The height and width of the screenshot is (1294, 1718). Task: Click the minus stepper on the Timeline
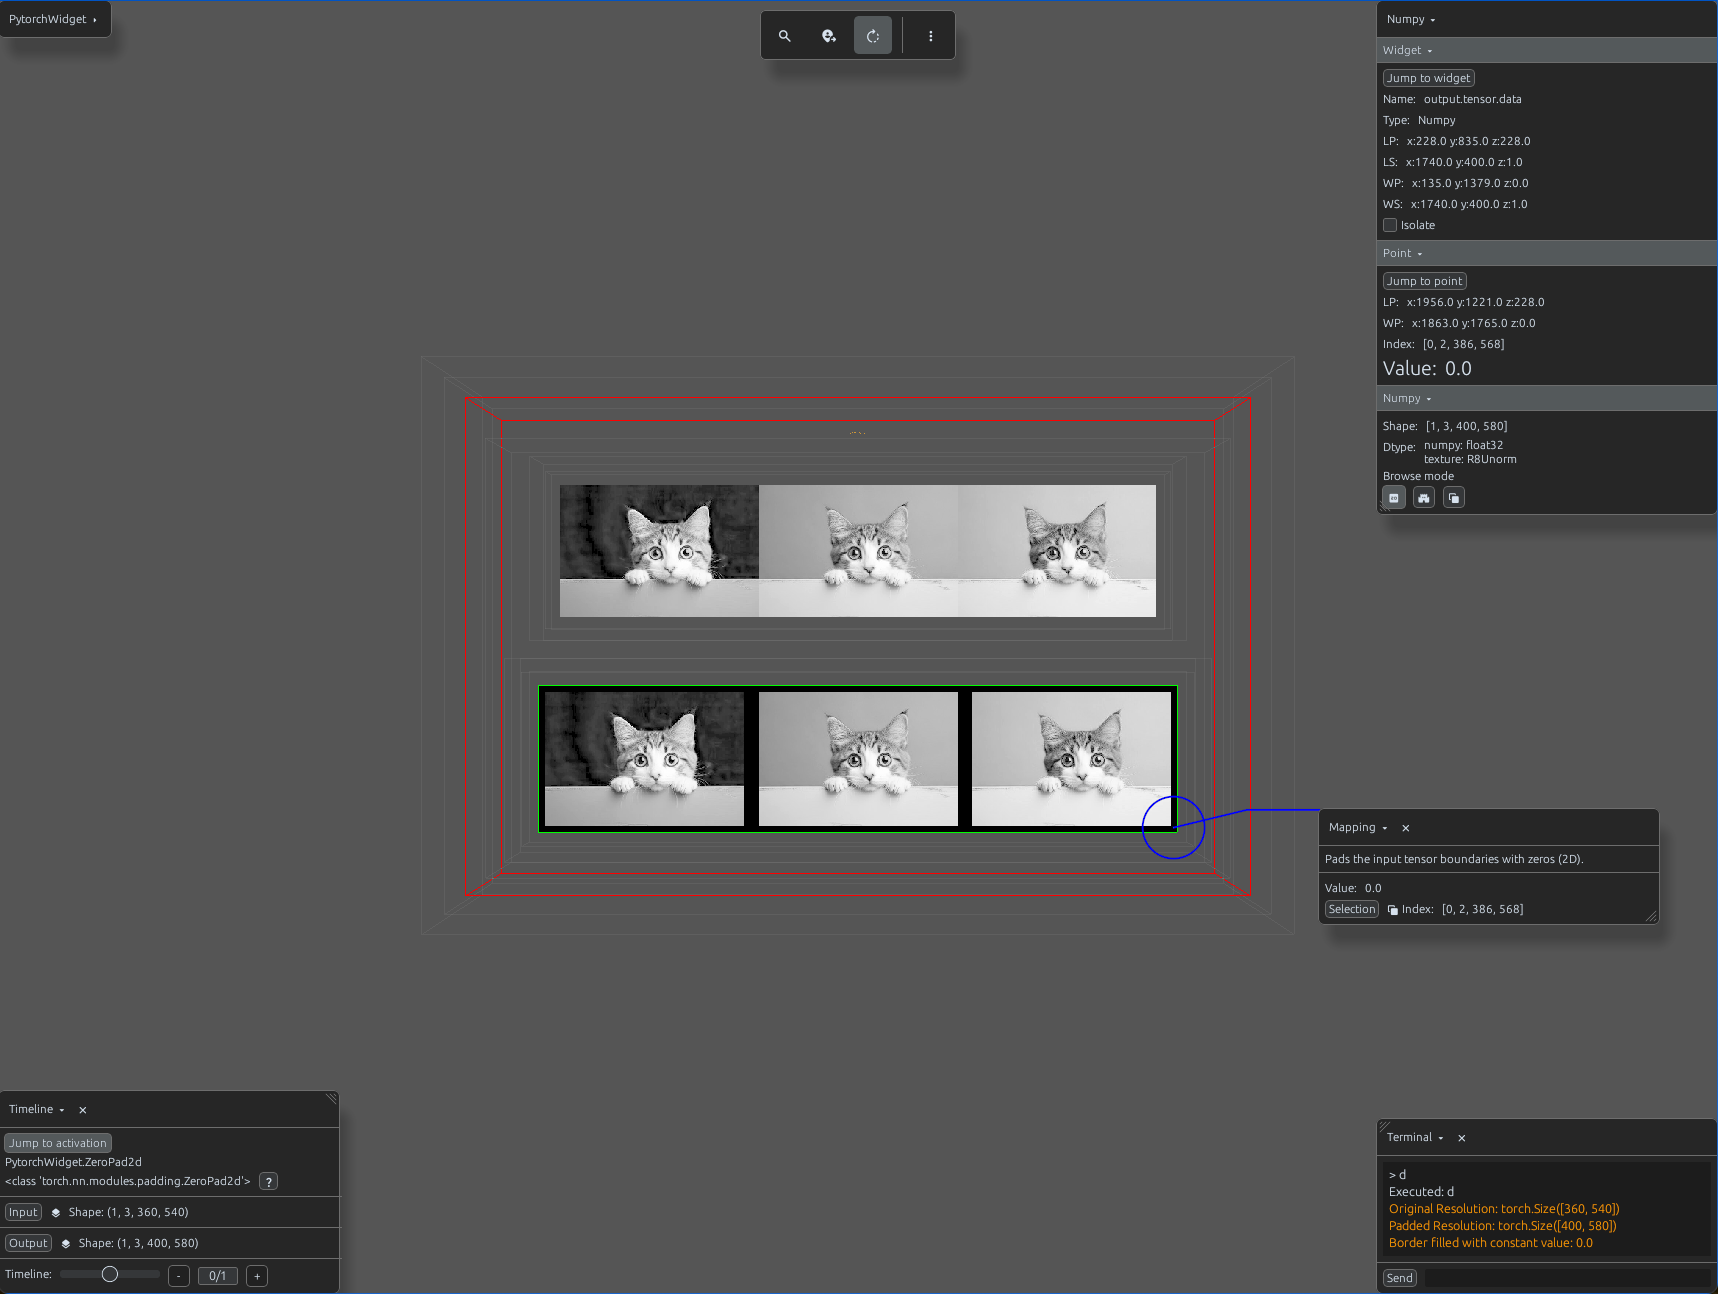(179, 1276)
